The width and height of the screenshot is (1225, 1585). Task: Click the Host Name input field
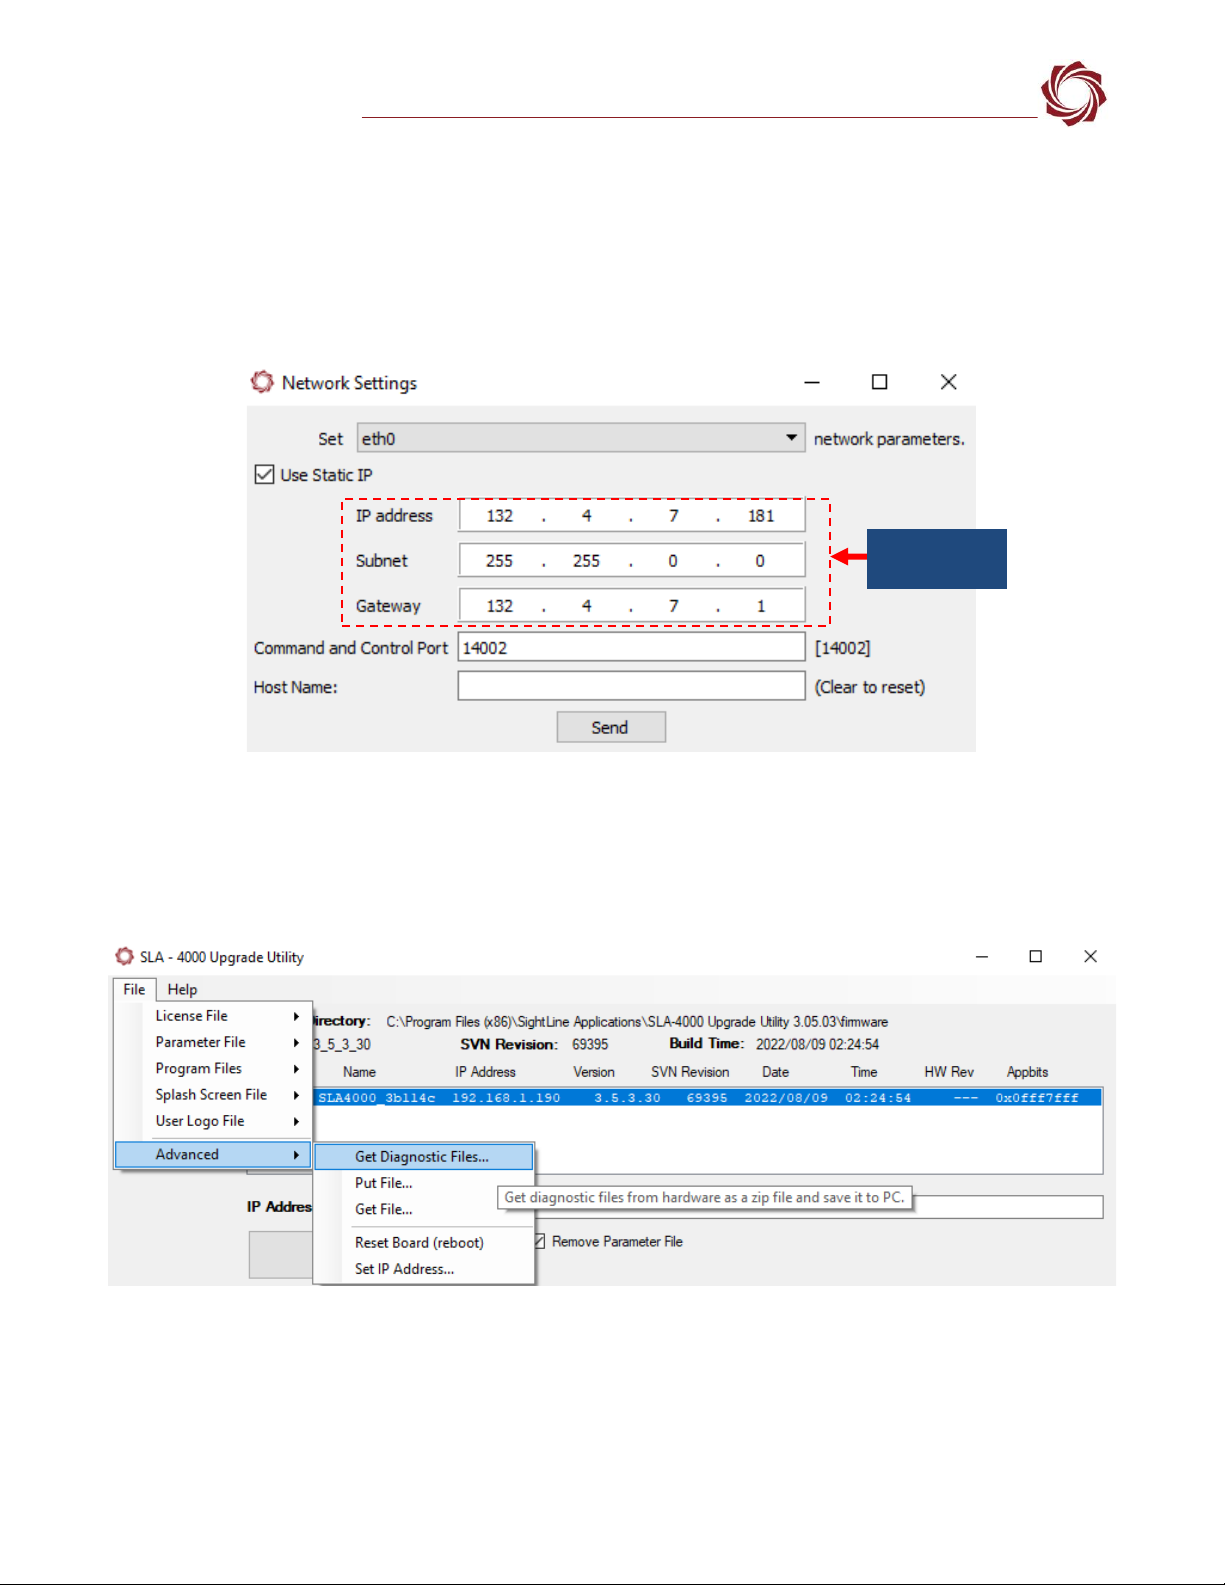[x=631, y=686]
